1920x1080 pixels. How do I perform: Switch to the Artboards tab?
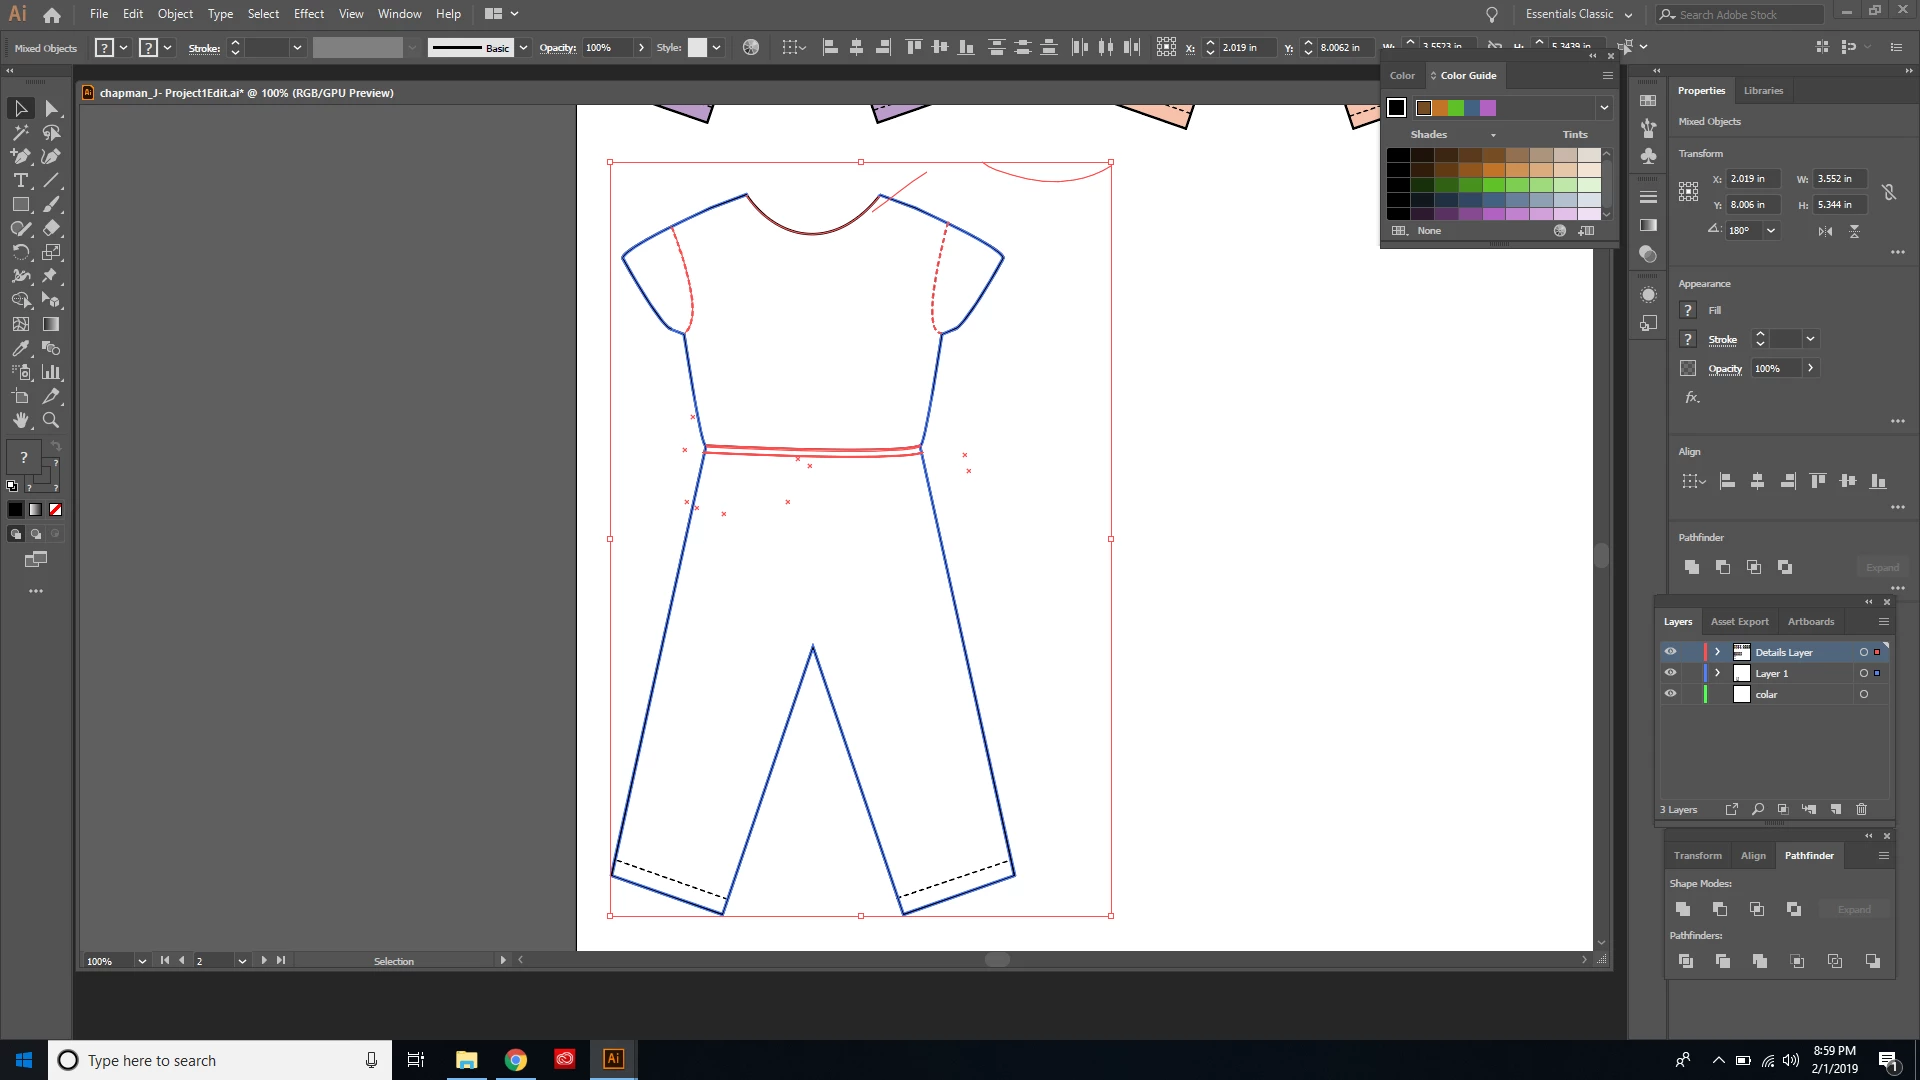point(1810,622)
